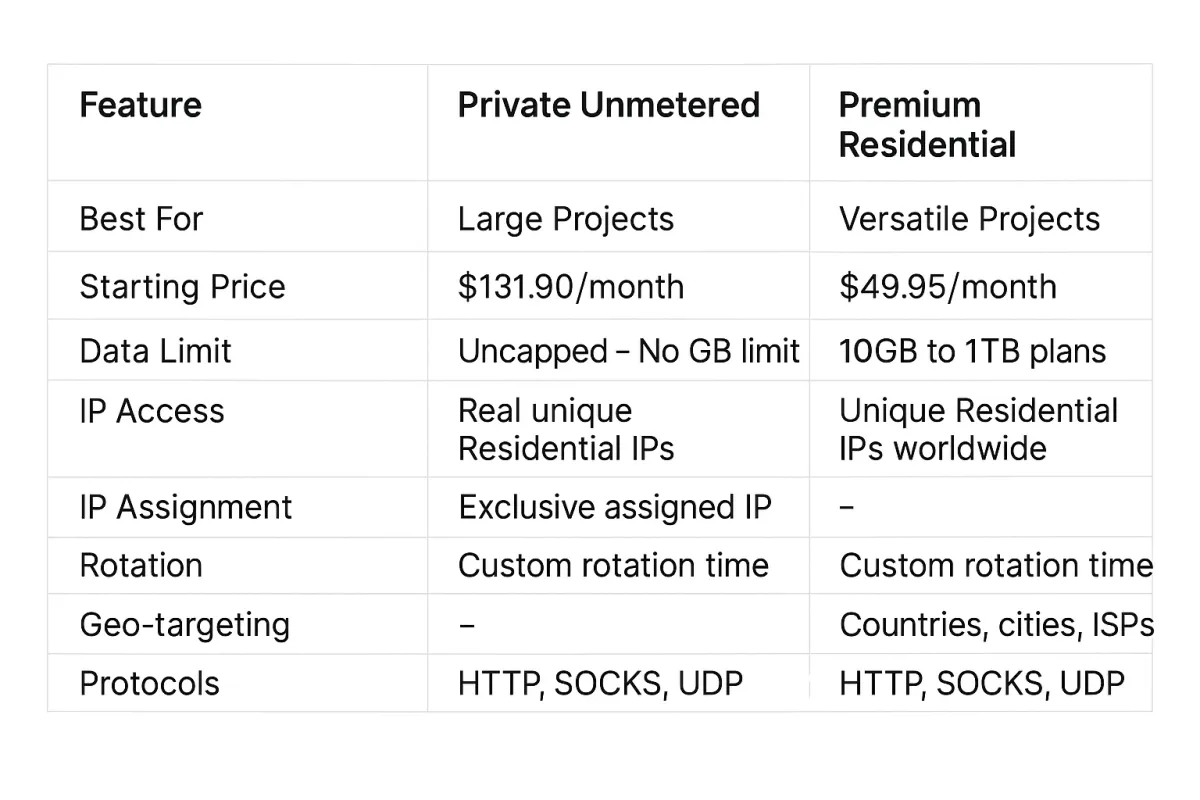Select the Data Limit row label

[155, 351]
